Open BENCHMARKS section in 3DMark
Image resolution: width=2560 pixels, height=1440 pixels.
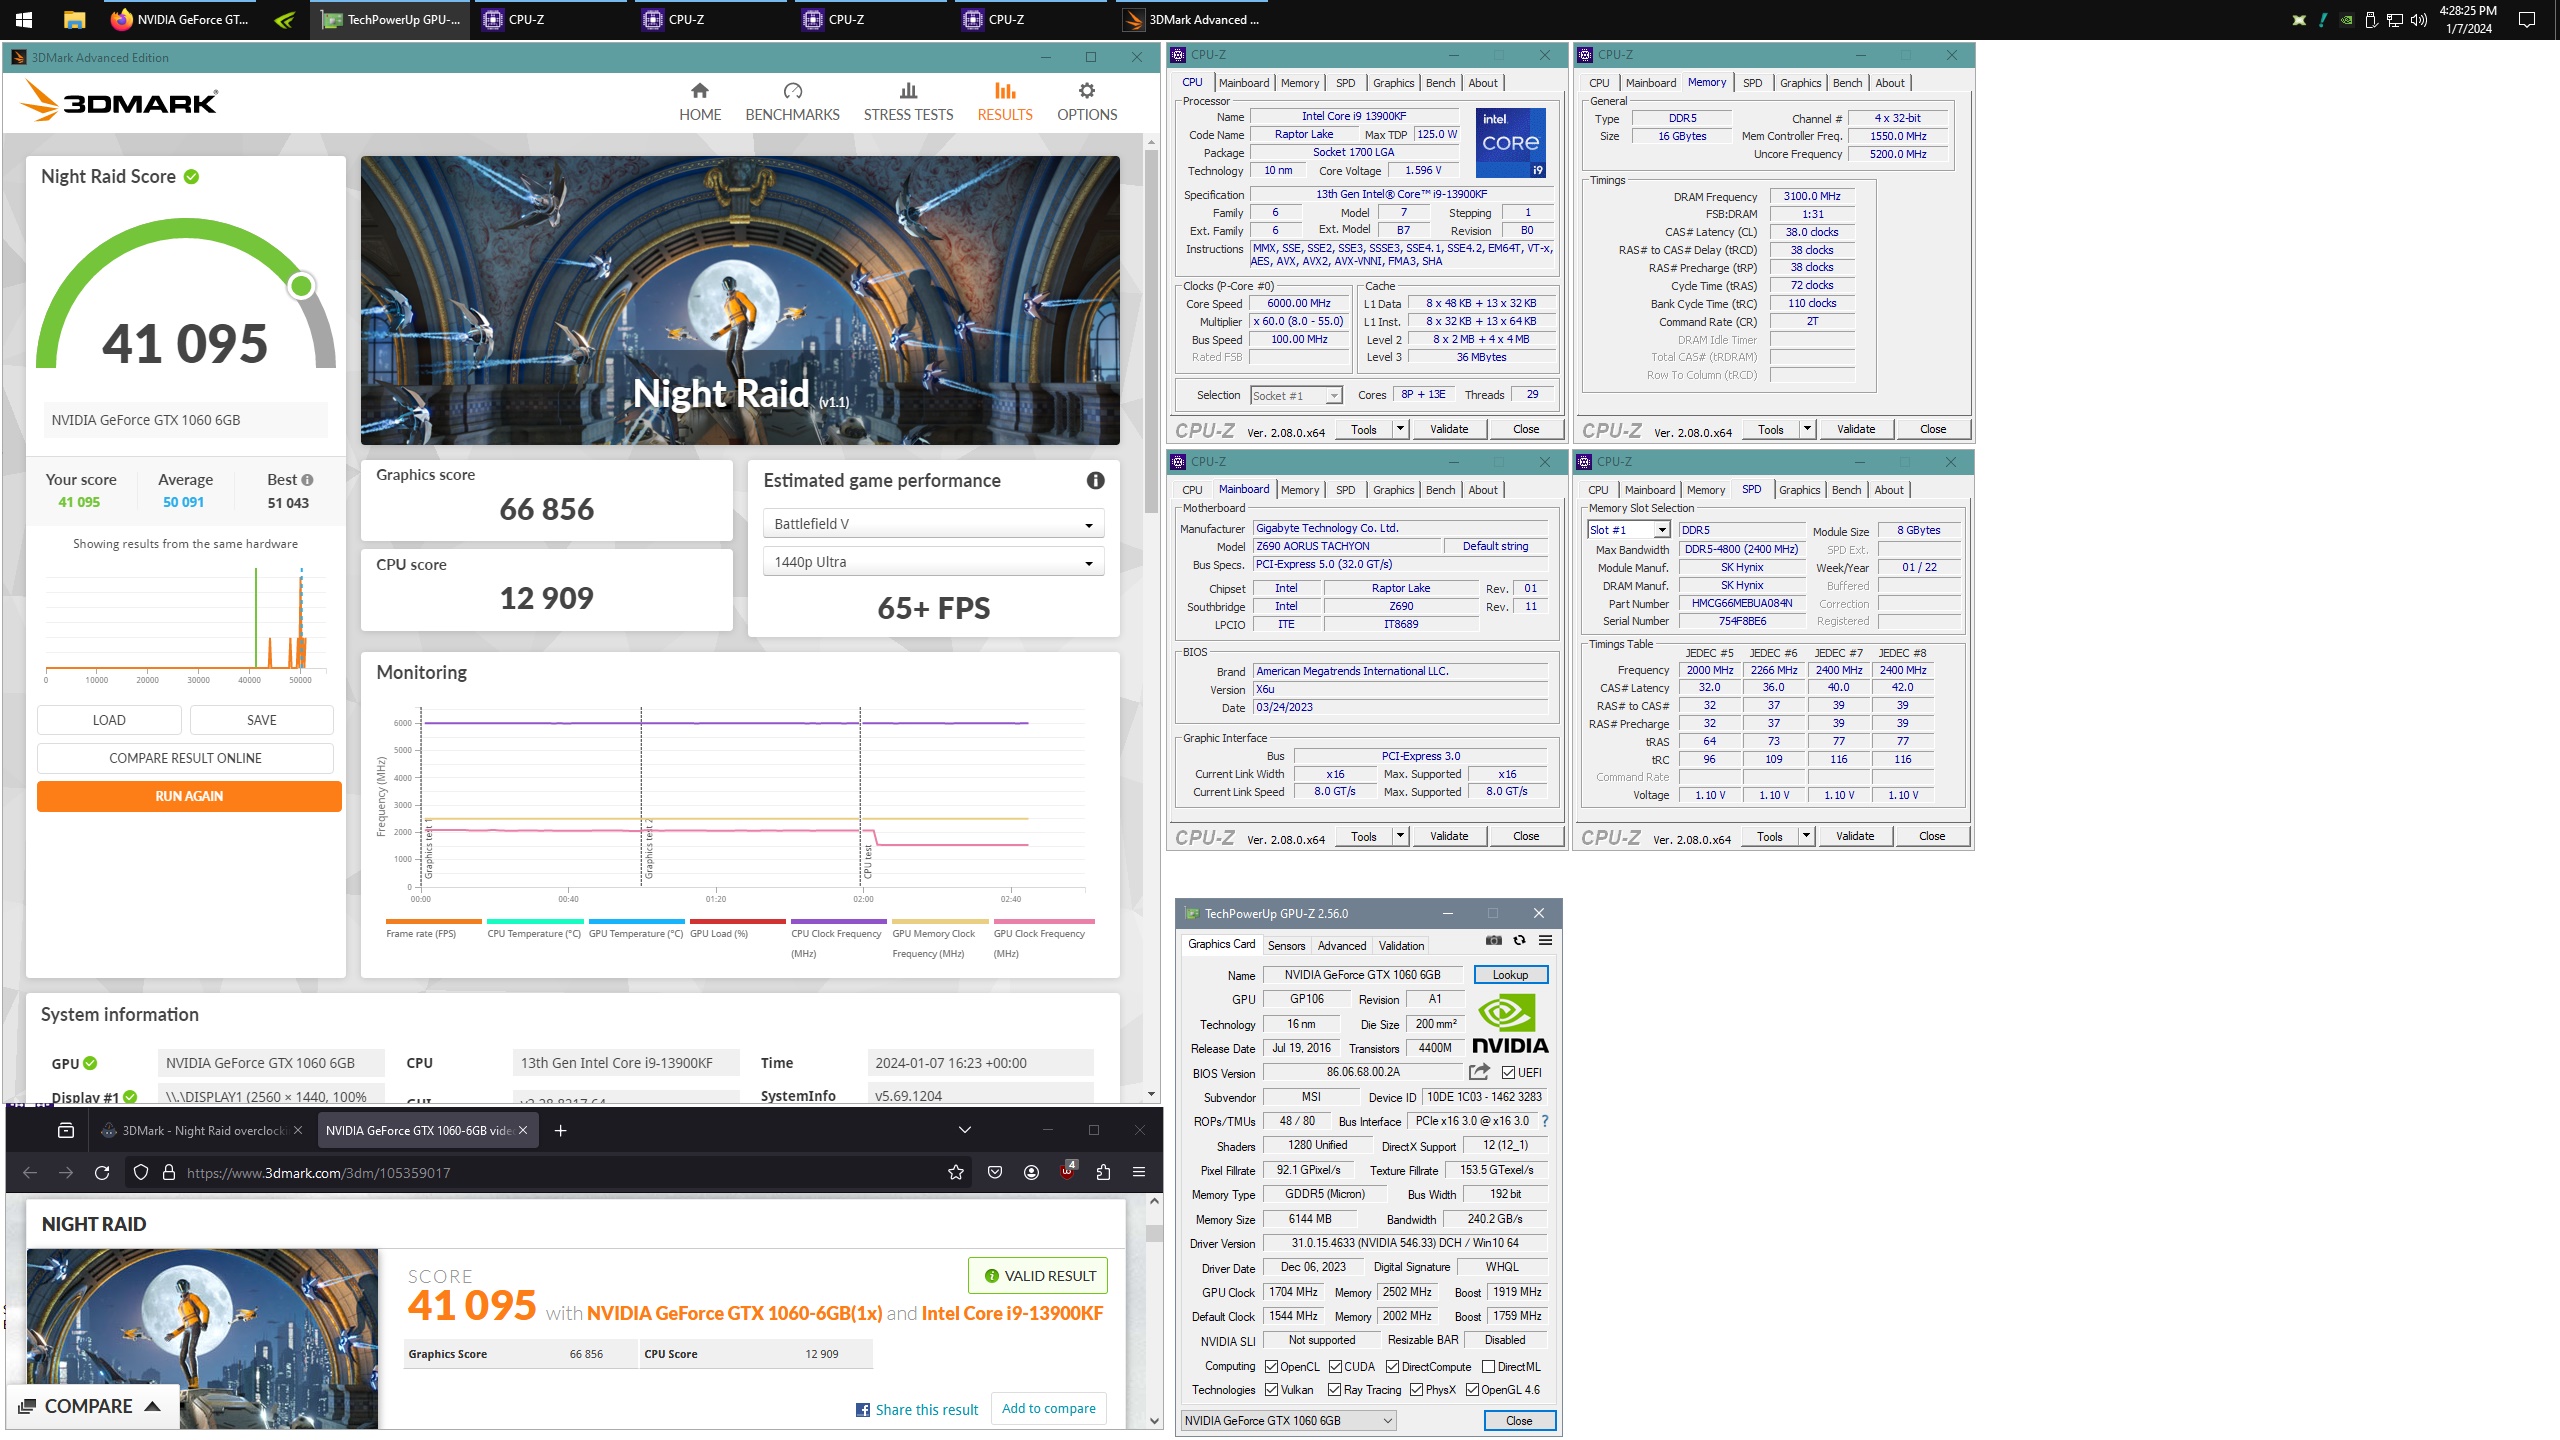tap(792, 103)
